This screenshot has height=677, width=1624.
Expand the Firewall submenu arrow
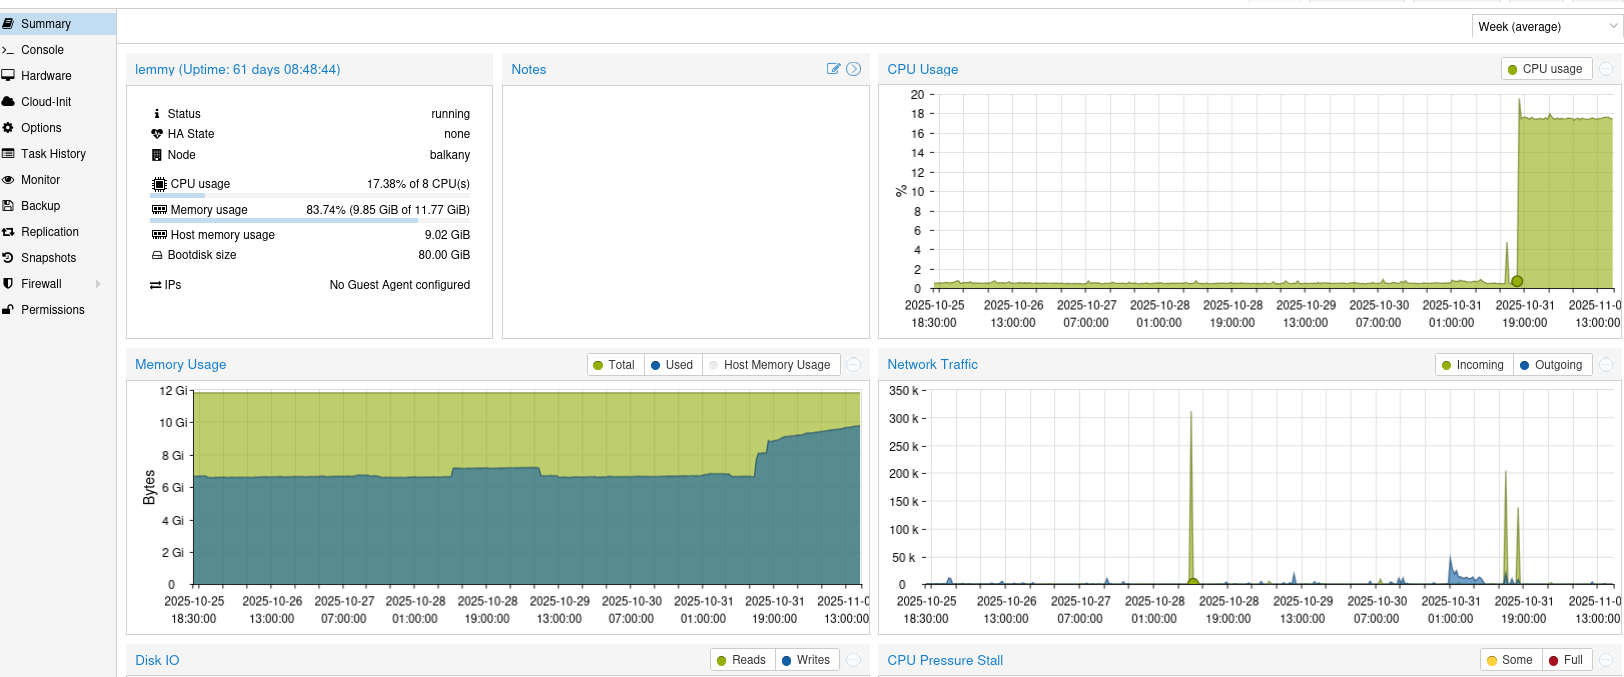tap(98, 284)
